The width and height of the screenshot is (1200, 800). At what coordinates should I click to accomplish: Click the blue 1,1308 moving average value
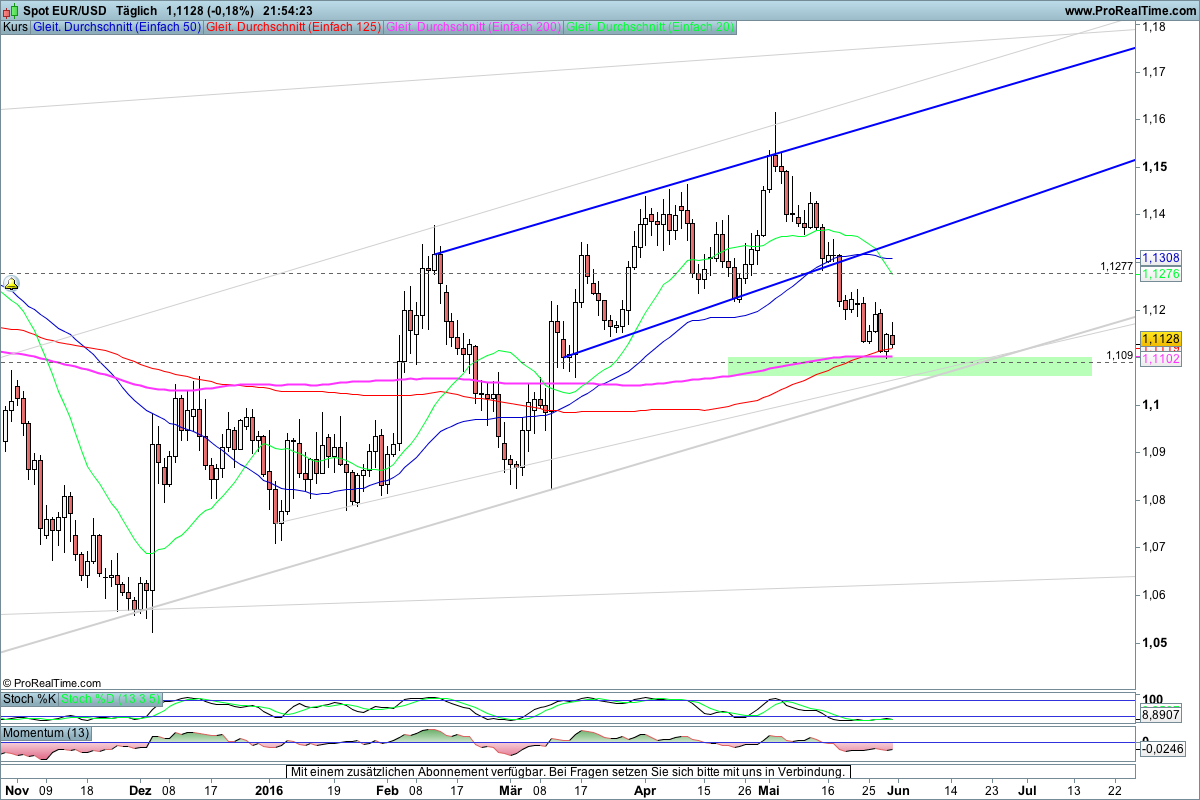click(1161, 258)
